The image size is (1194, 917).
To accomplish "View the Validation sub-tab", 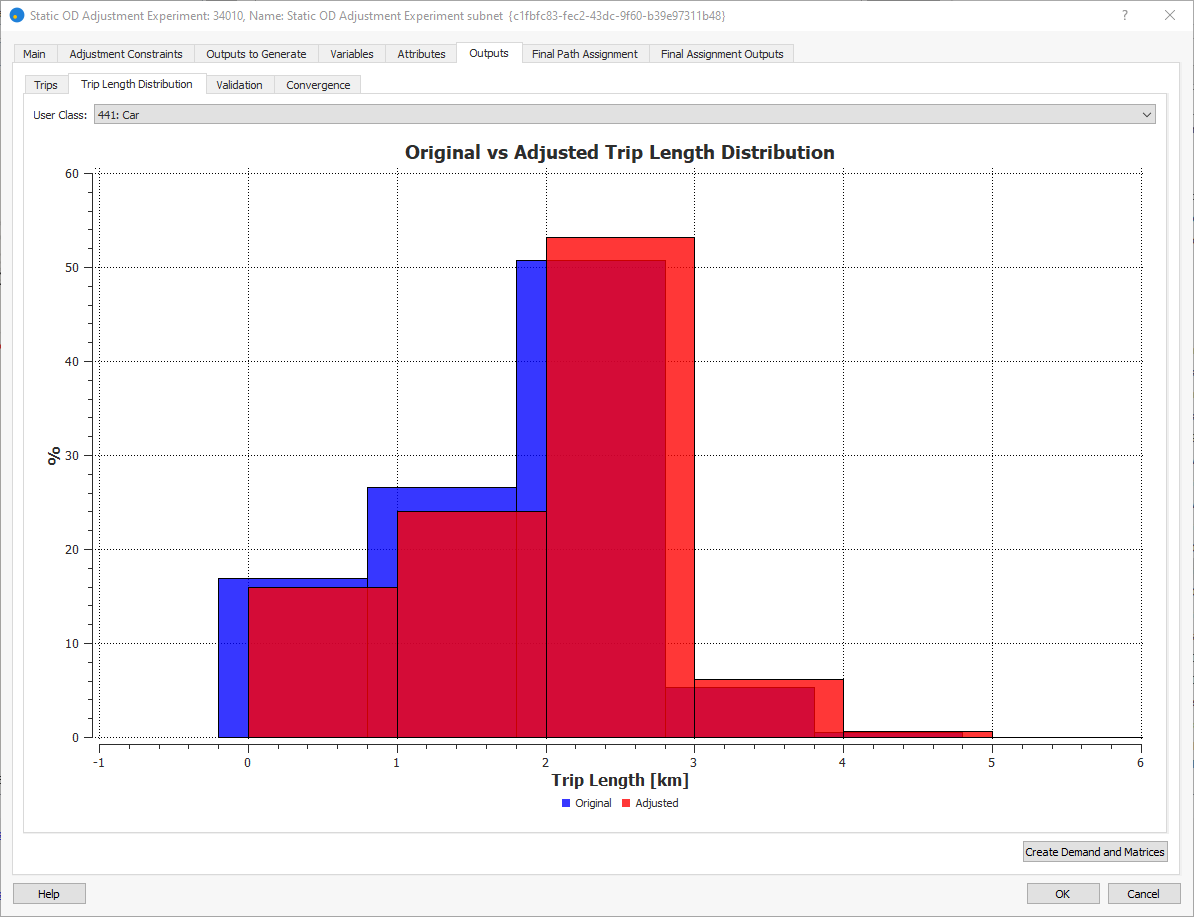I will [x=239, y=85].
